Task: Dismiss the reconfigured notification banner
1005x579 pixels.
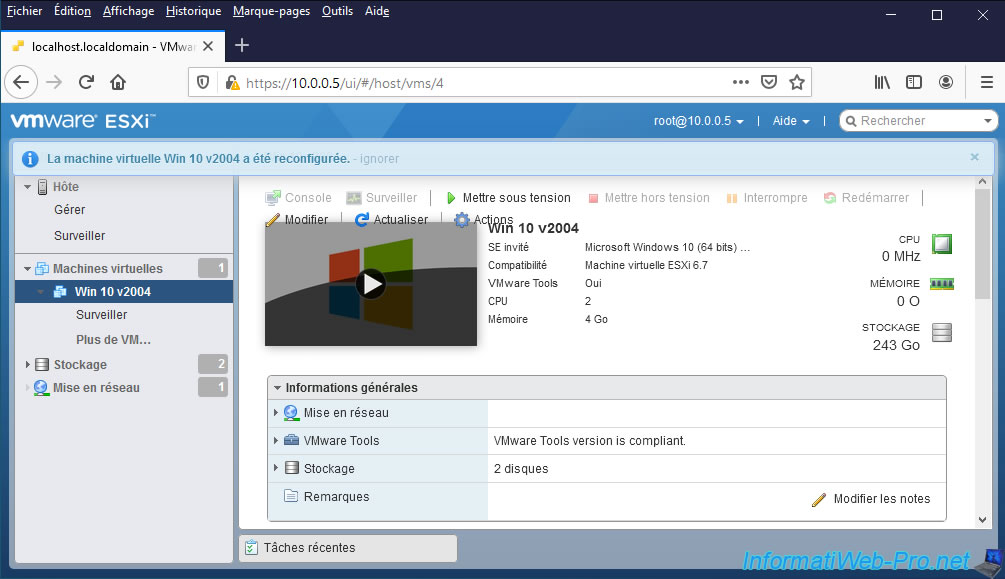Action: [974, 157]
